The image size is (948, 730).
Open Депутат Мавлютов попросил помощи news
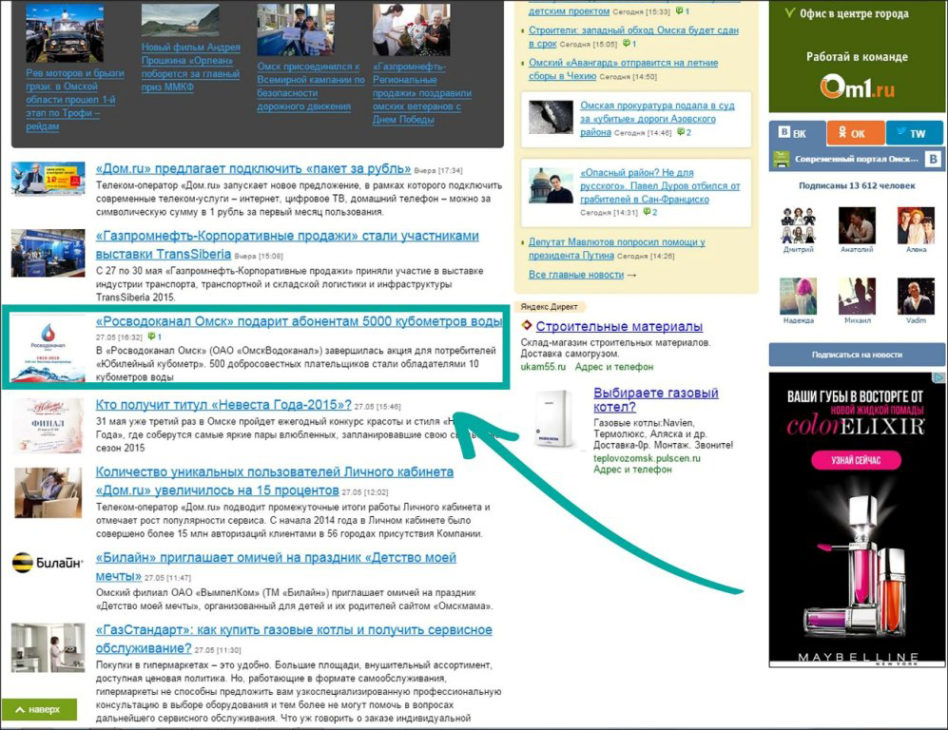click(x=617, y=249)
